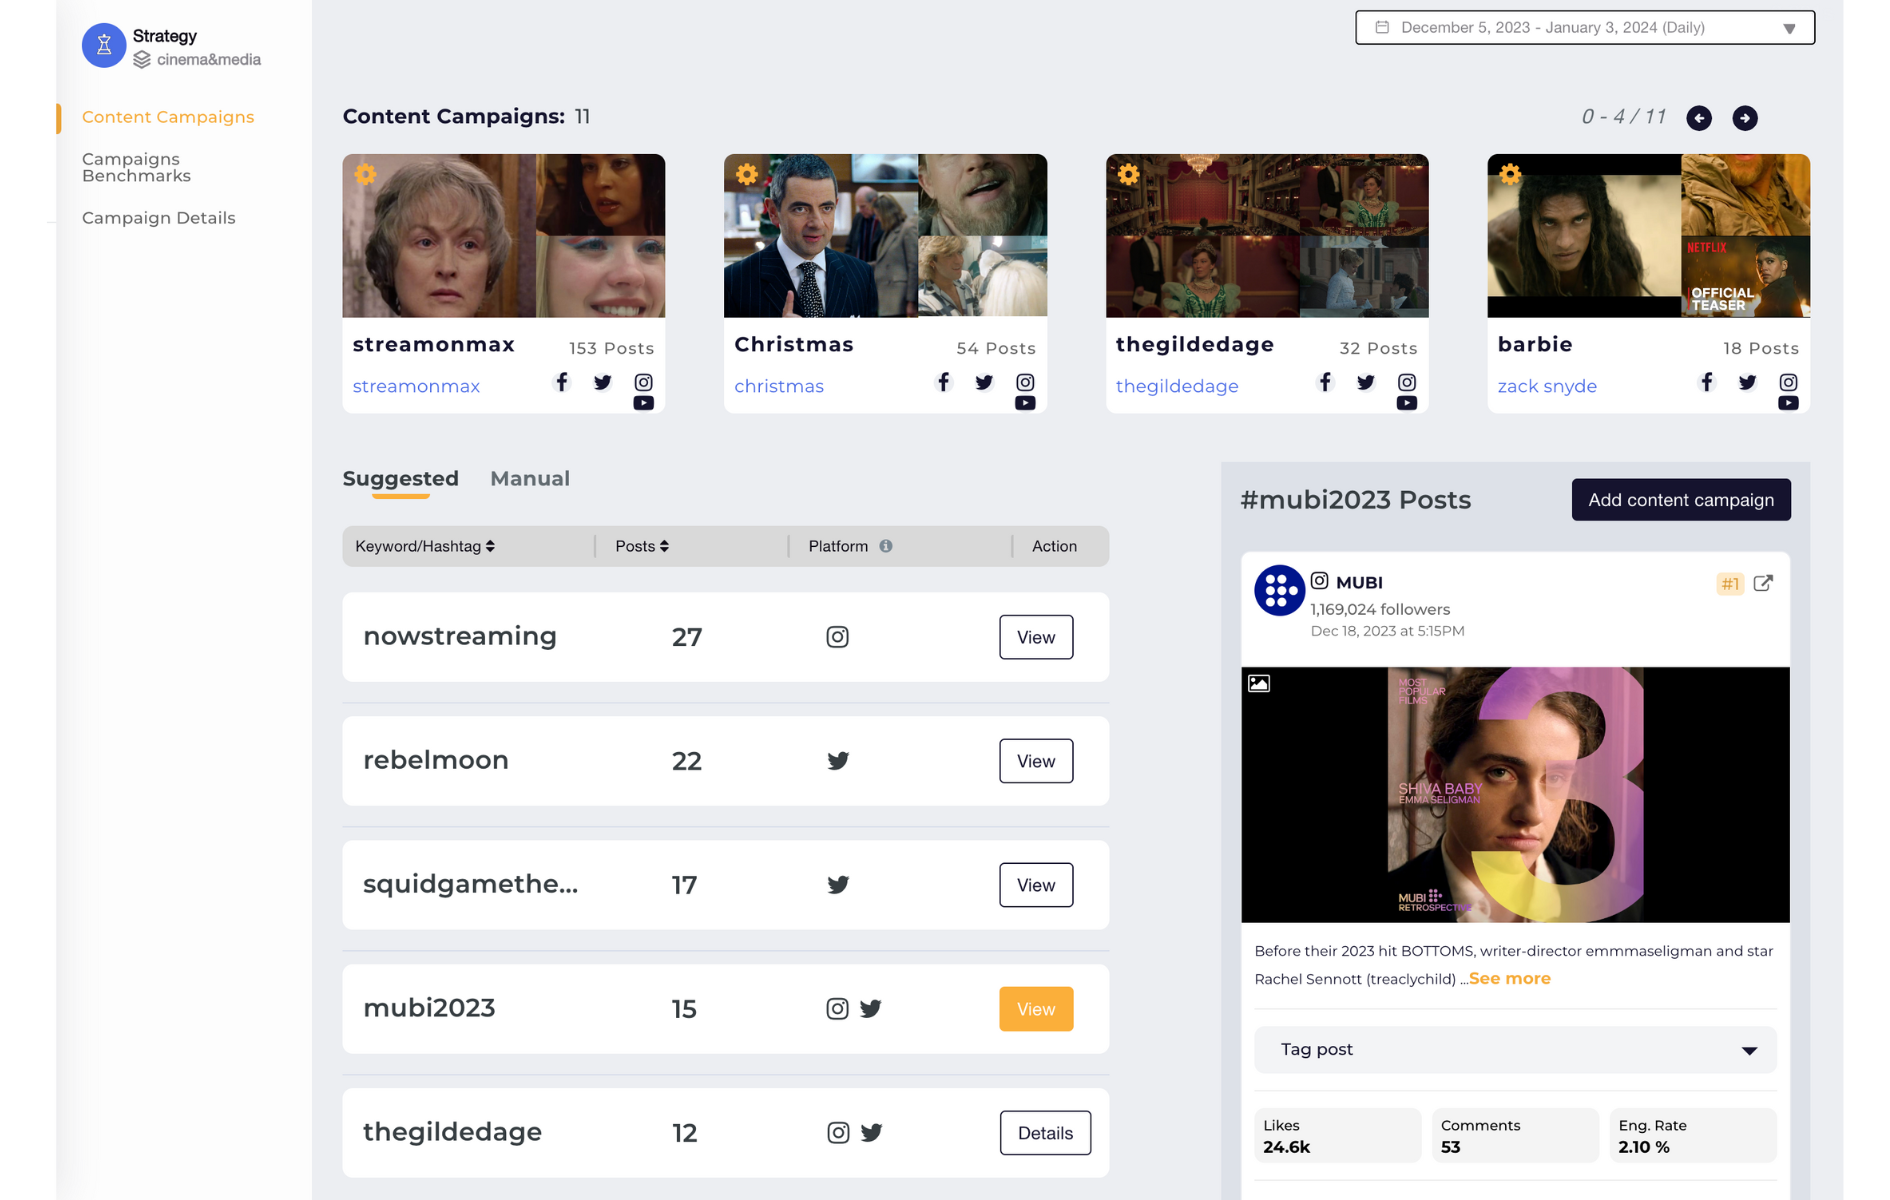Go to previous campaigns page arrow
Viewport: 1890px width, 1200px height.
(1699, 118)
